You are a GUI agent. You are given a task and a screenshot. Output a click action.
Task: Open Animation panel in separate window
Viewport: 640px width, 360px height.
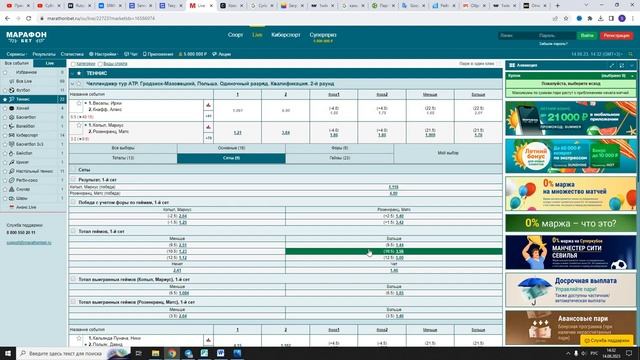coord(622,65)
